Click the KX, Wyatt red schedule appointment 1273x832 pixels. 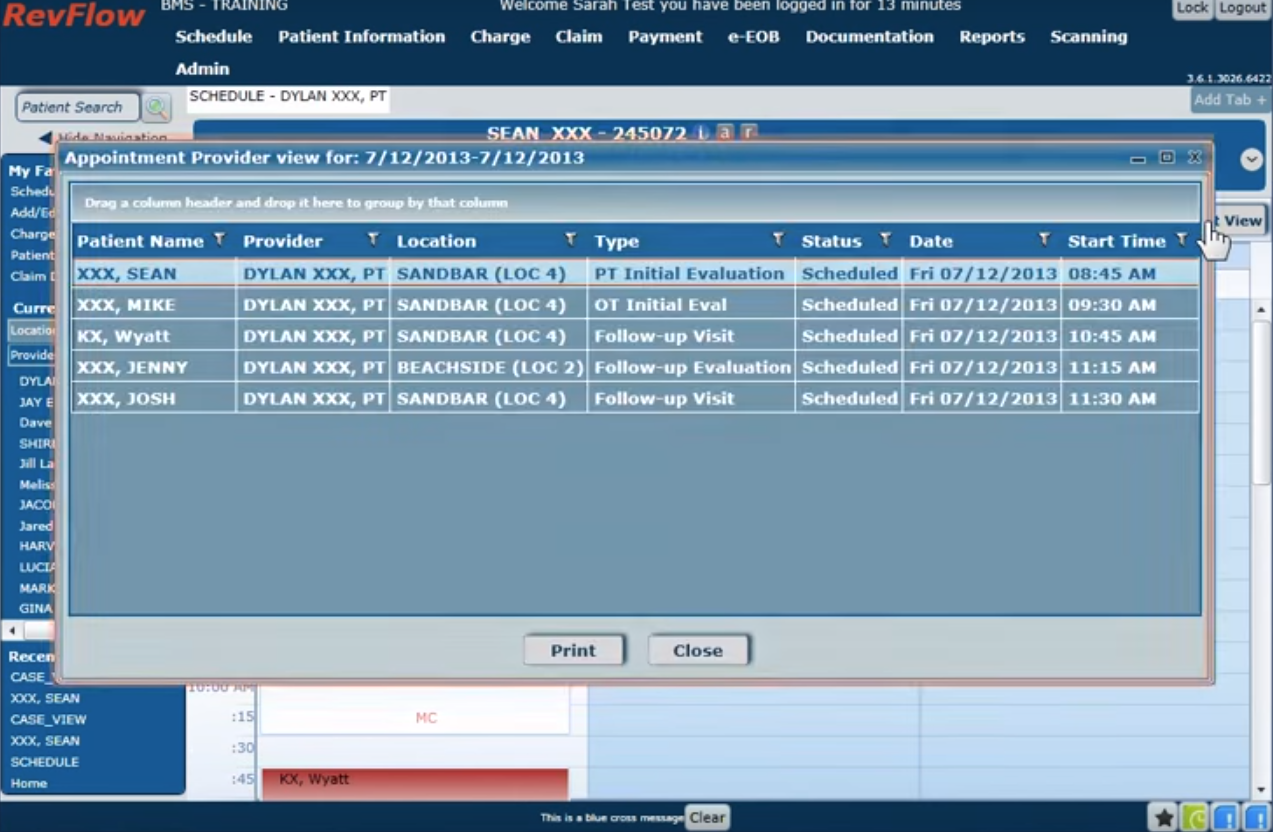click(415, 784)
